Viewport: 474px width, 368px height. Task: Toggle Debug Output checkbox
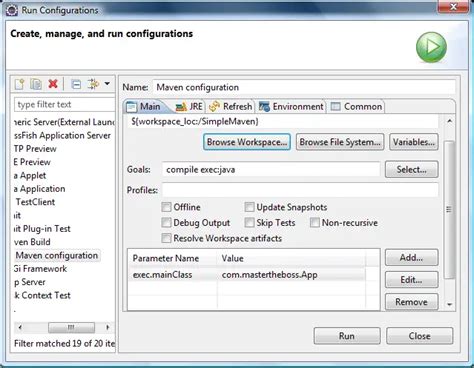pos(166,222)
